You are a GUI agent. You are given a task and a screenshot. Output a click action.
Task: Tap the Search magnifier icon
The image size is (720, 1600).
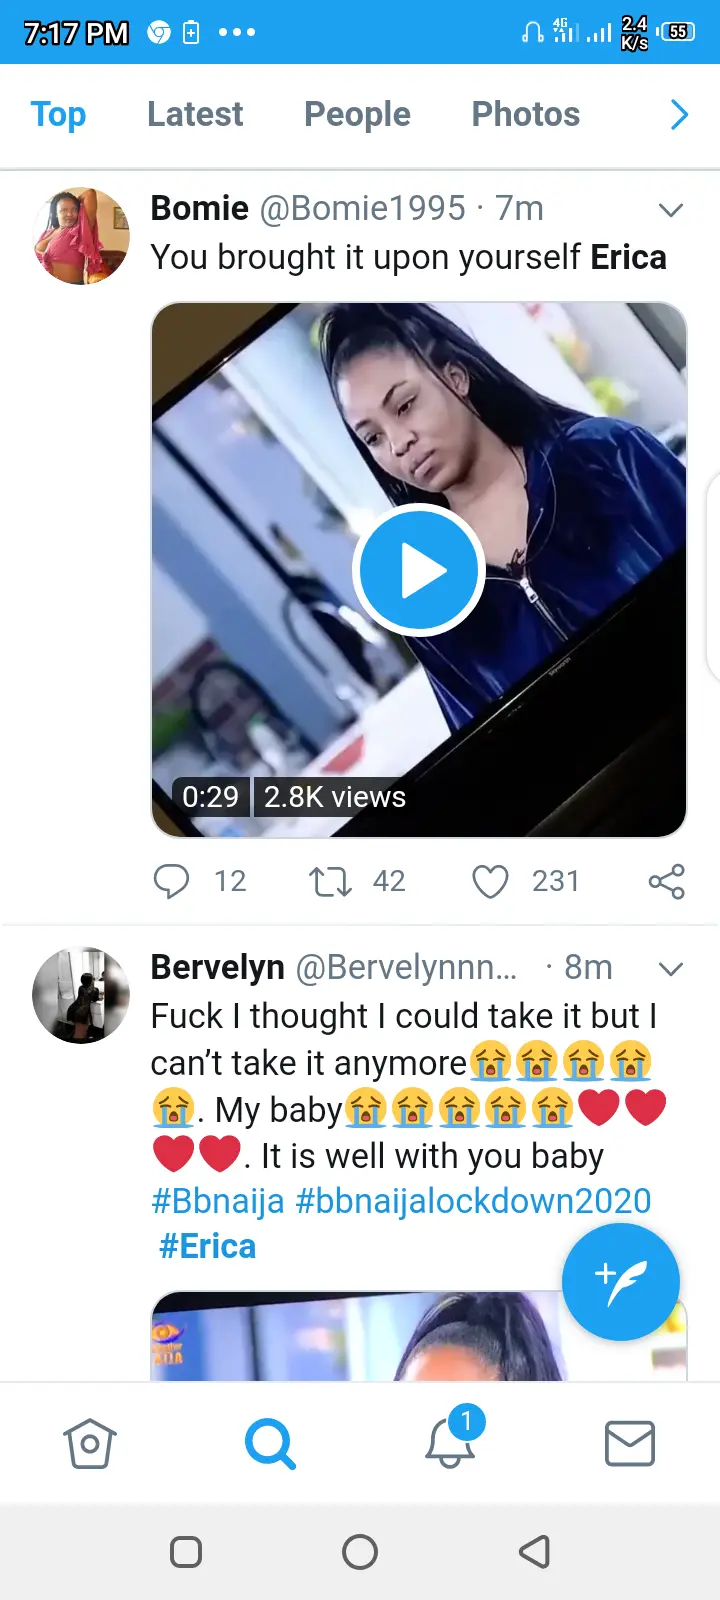coord(270,1444)
